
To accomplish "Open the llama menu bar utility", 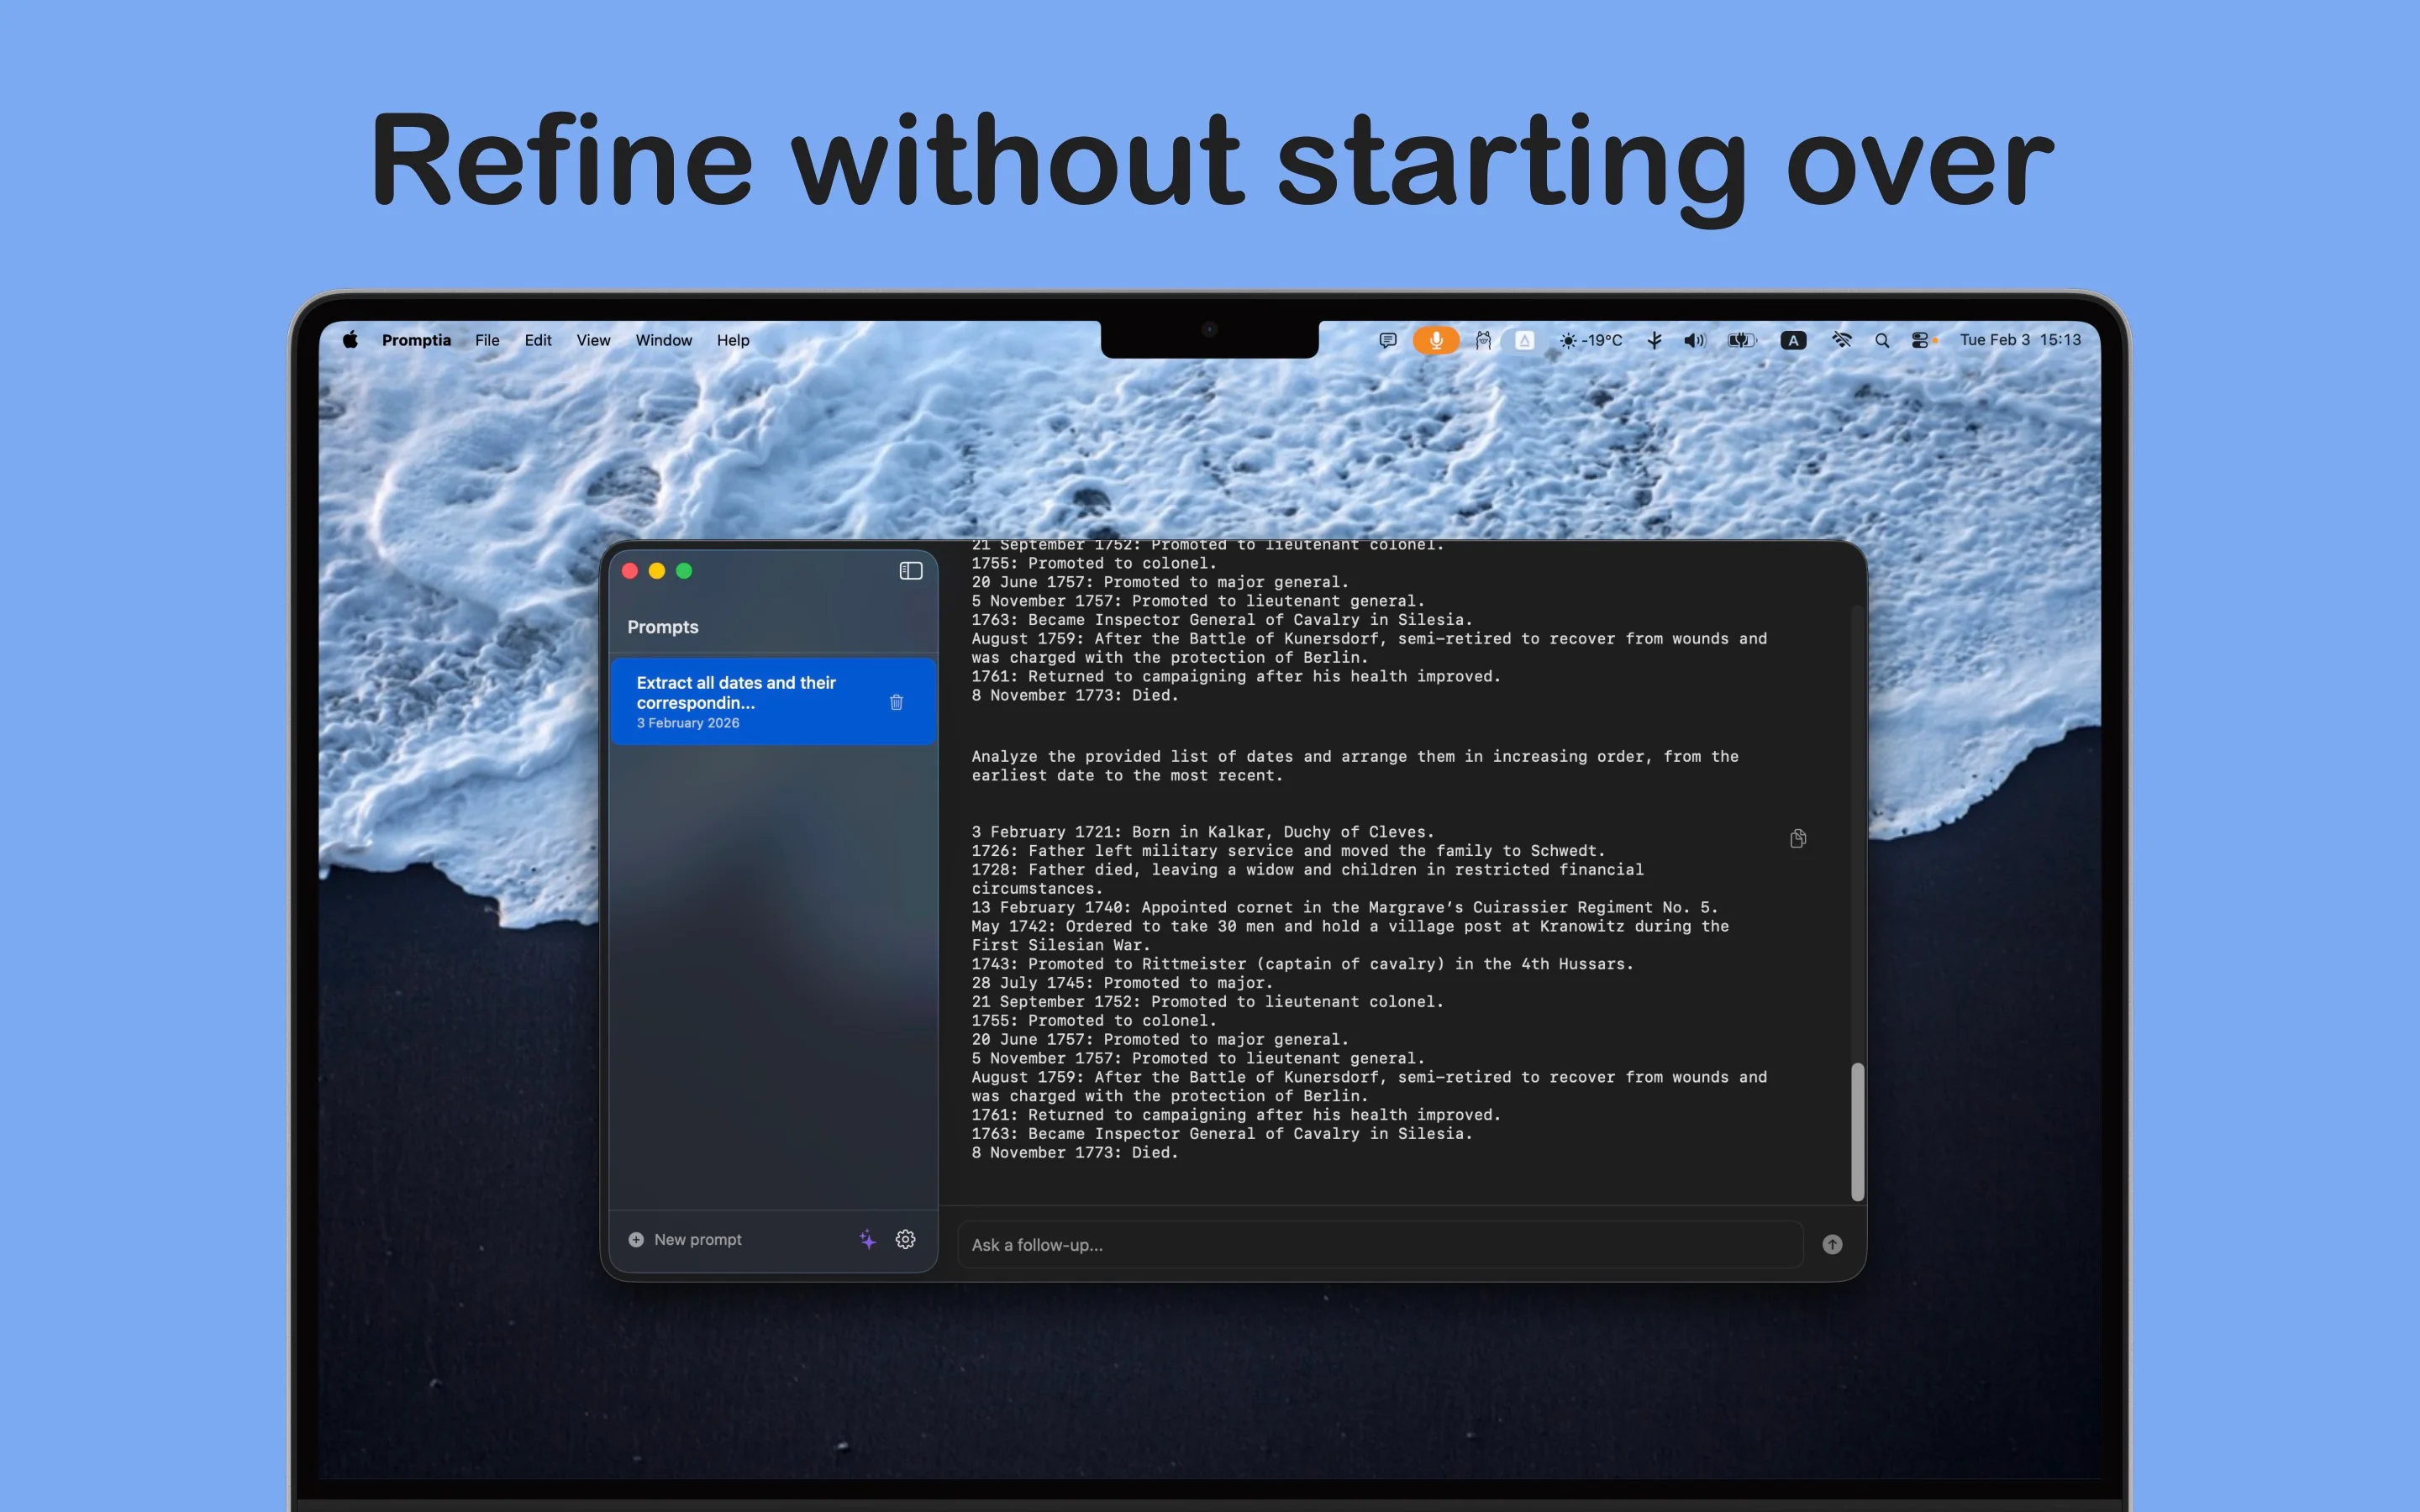I will (1482, 340).
